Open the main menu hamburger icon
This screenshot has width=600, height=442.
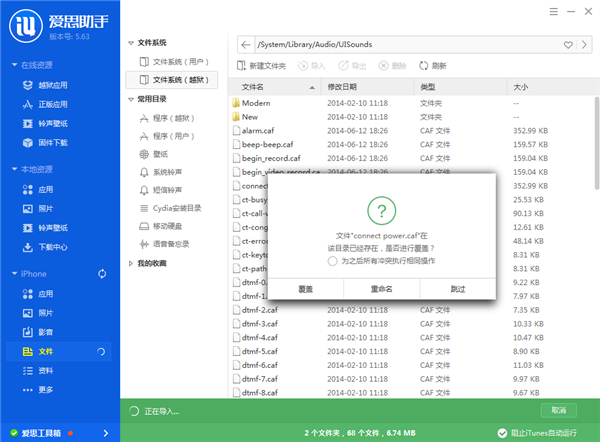[554, 12]
